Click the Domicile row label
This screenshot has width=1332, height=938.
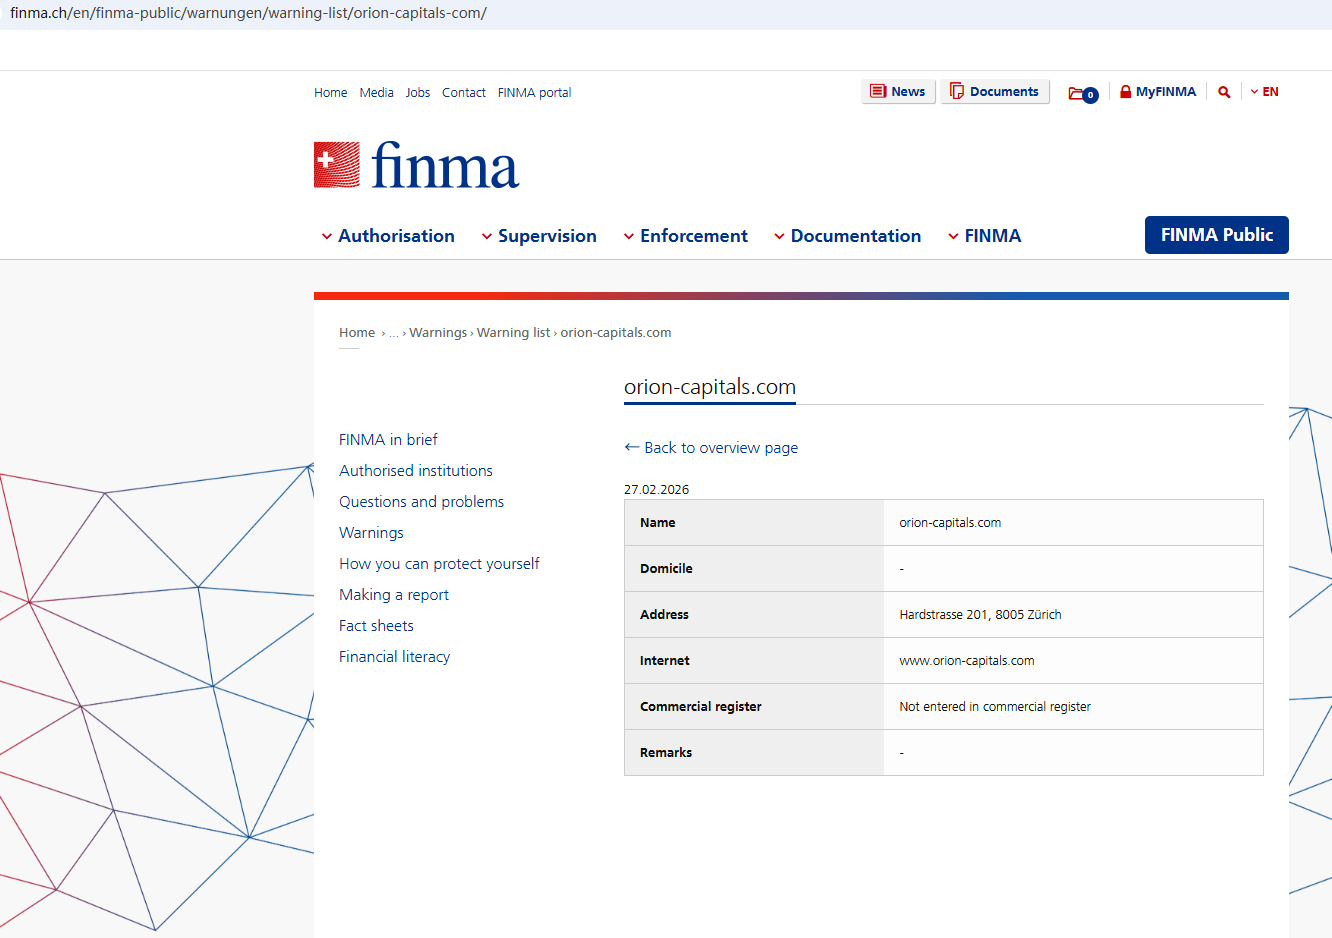click(x=666, y=569)
